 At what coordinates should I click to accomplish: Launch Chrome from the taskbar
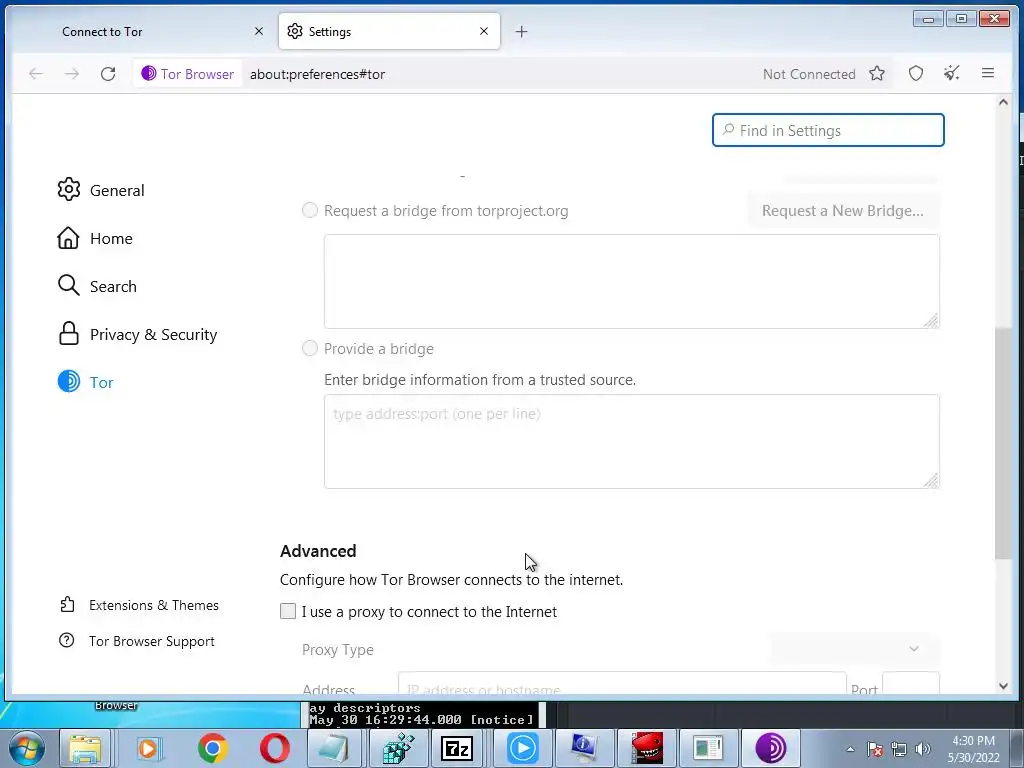(212, 748)
